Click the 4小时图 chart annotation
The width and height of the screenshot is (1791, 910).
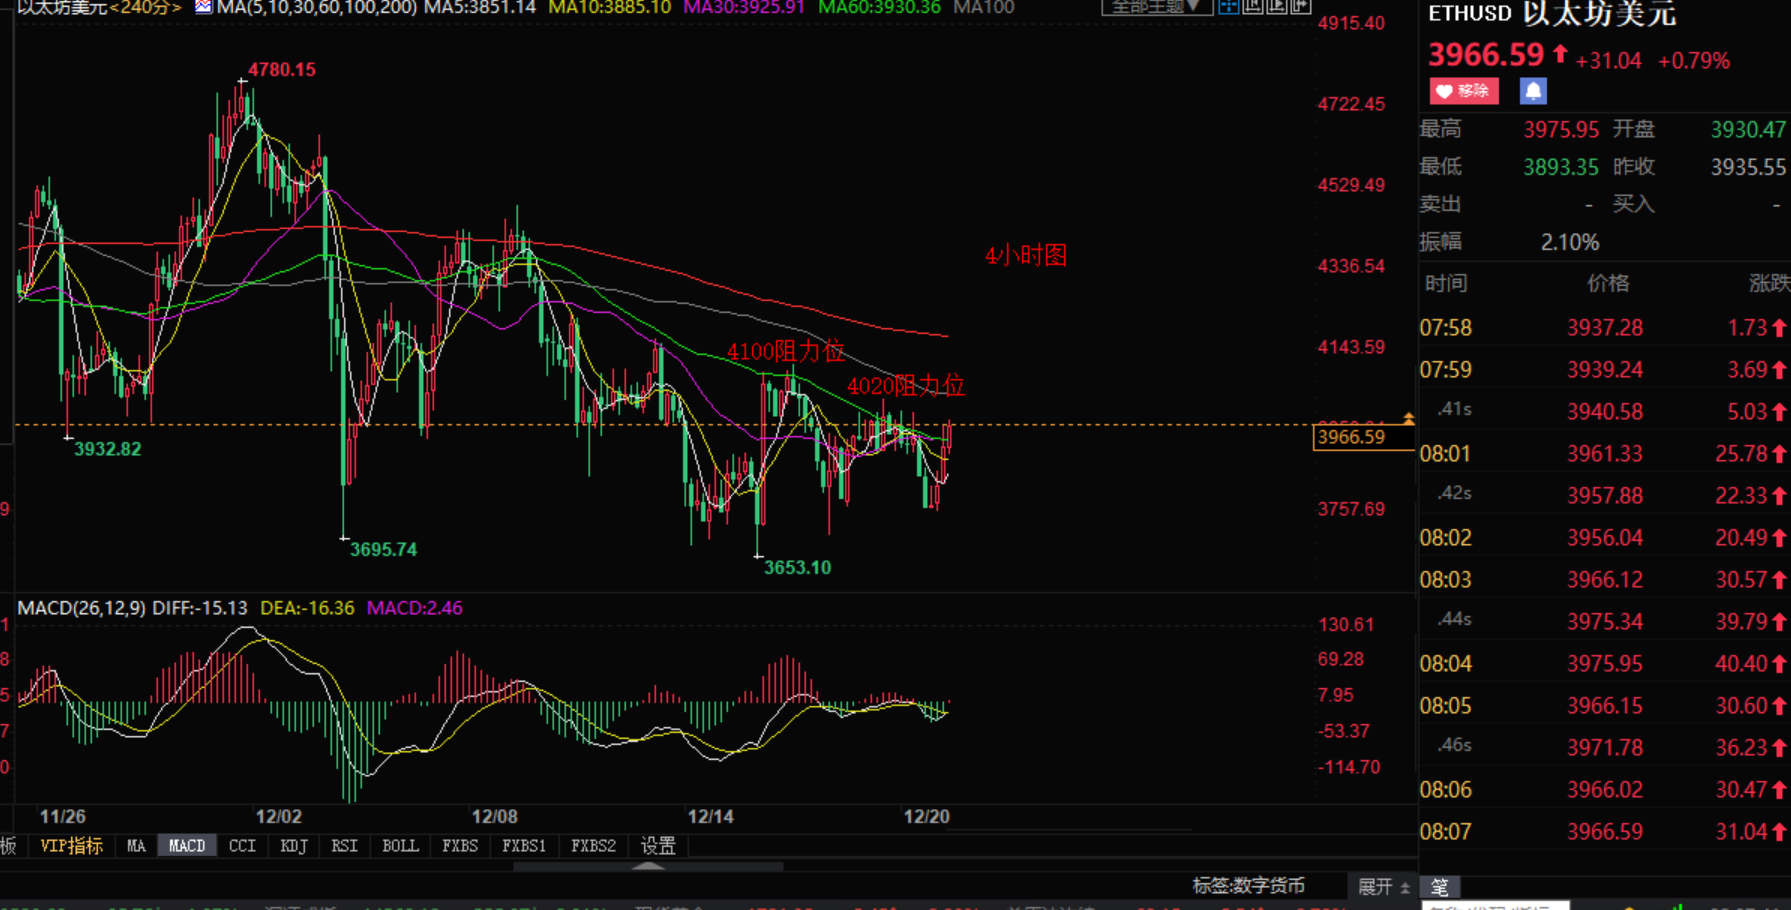(x=1026, y=255)
